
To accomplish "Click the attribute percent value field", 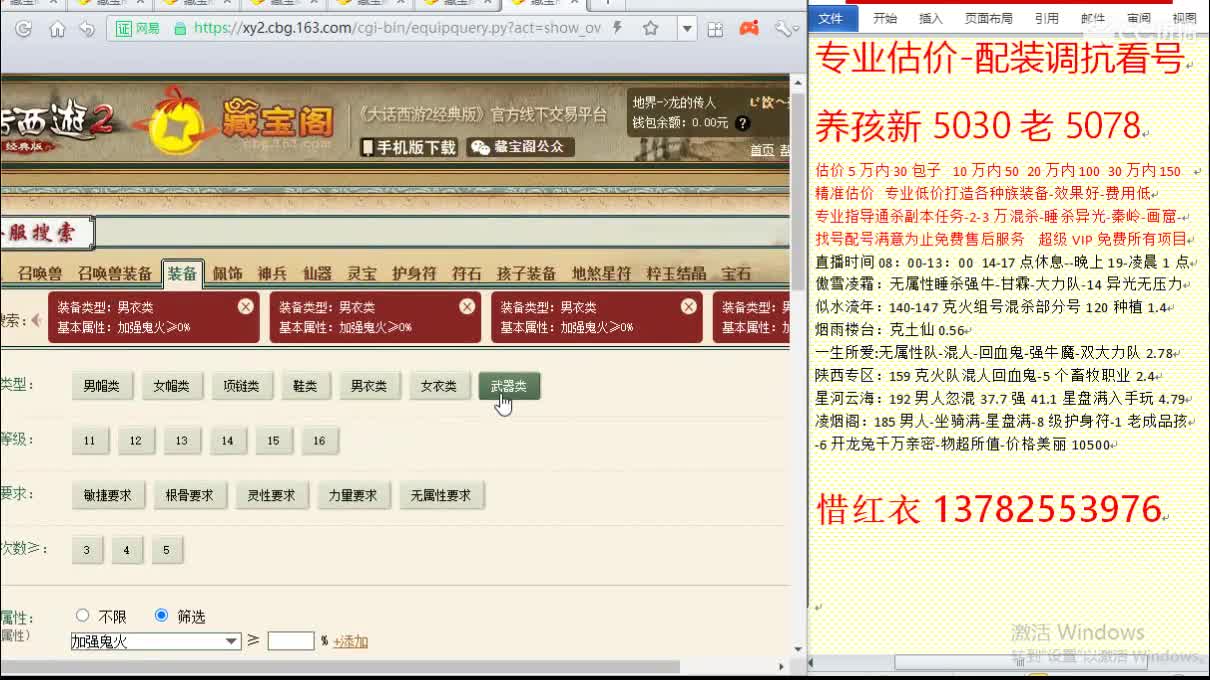I will click(291, 641).
